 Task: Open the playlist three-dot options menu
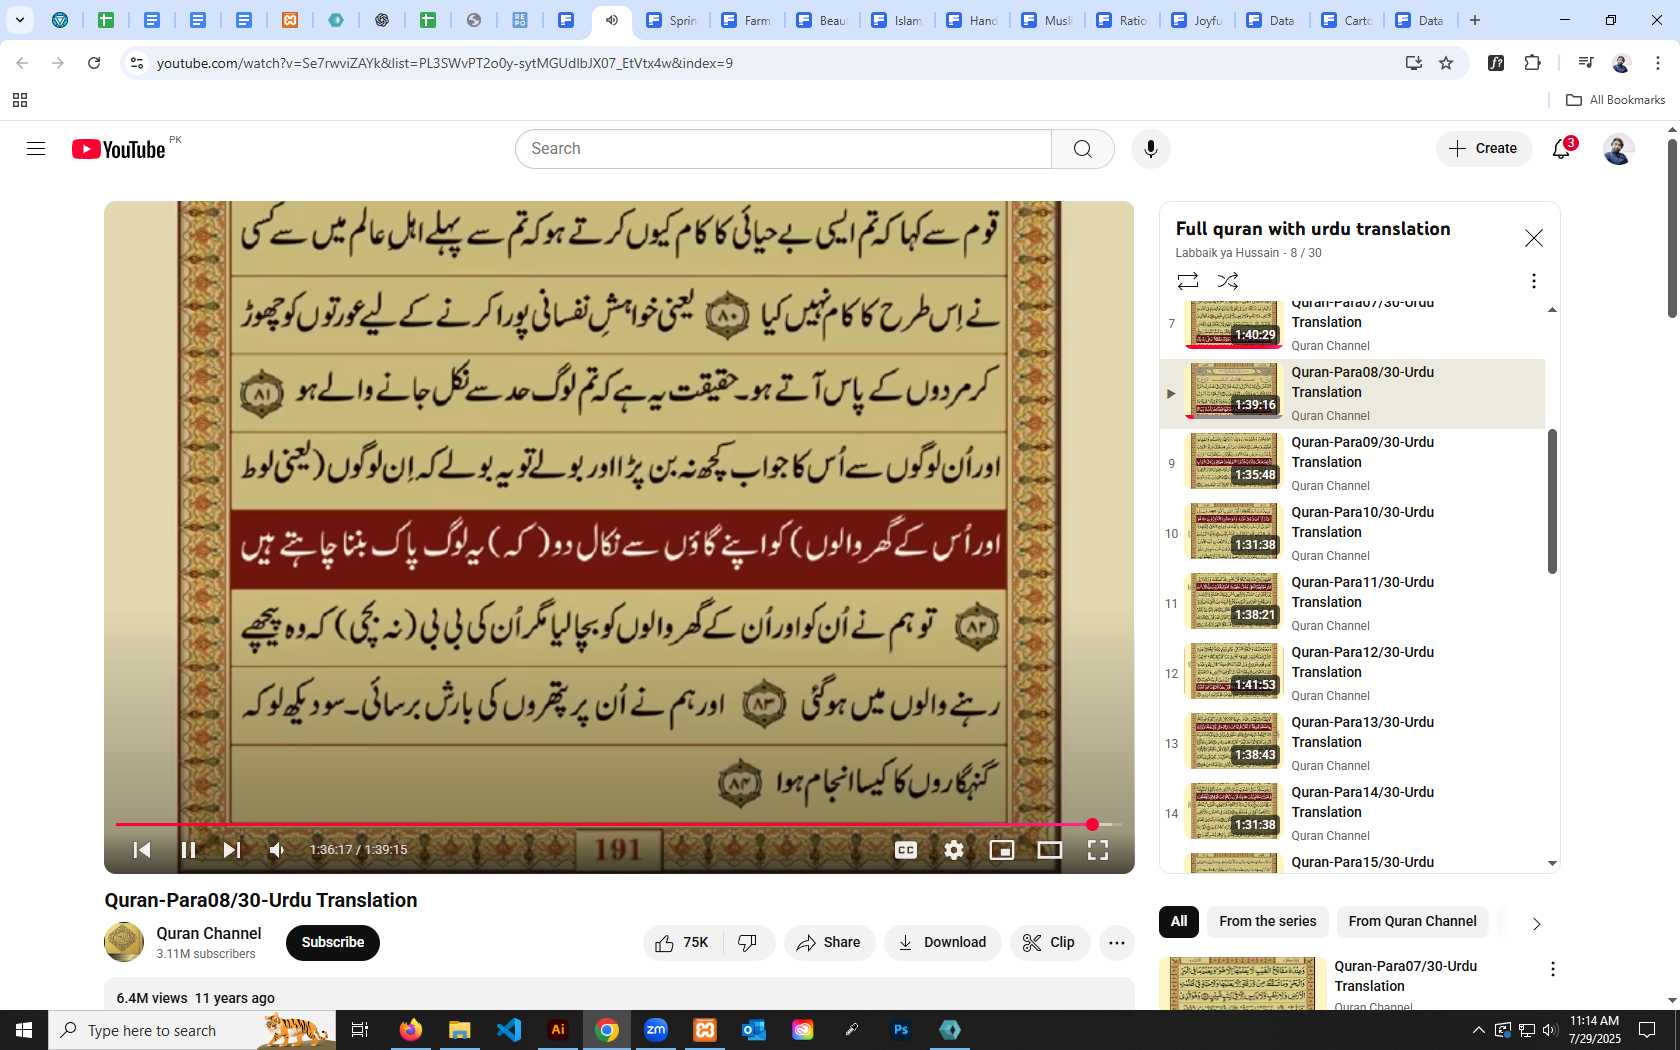pos(1534,281)
